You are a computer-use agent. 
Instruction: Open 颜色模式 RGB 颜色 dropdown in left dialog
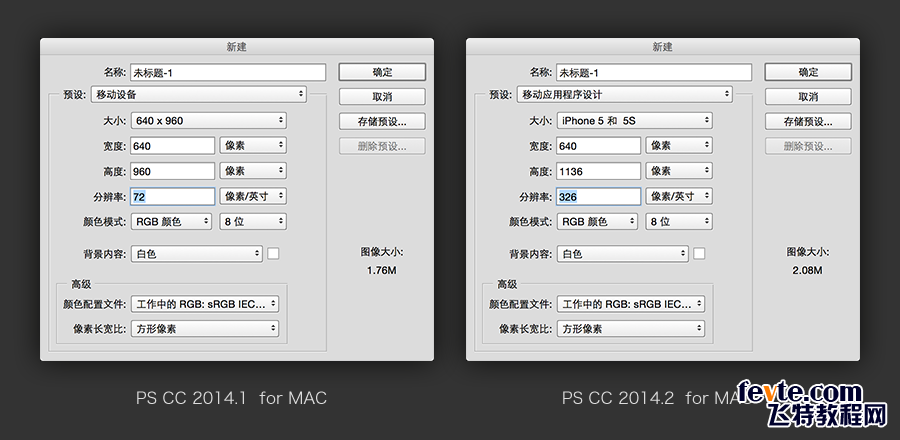[x=172, y=221]
